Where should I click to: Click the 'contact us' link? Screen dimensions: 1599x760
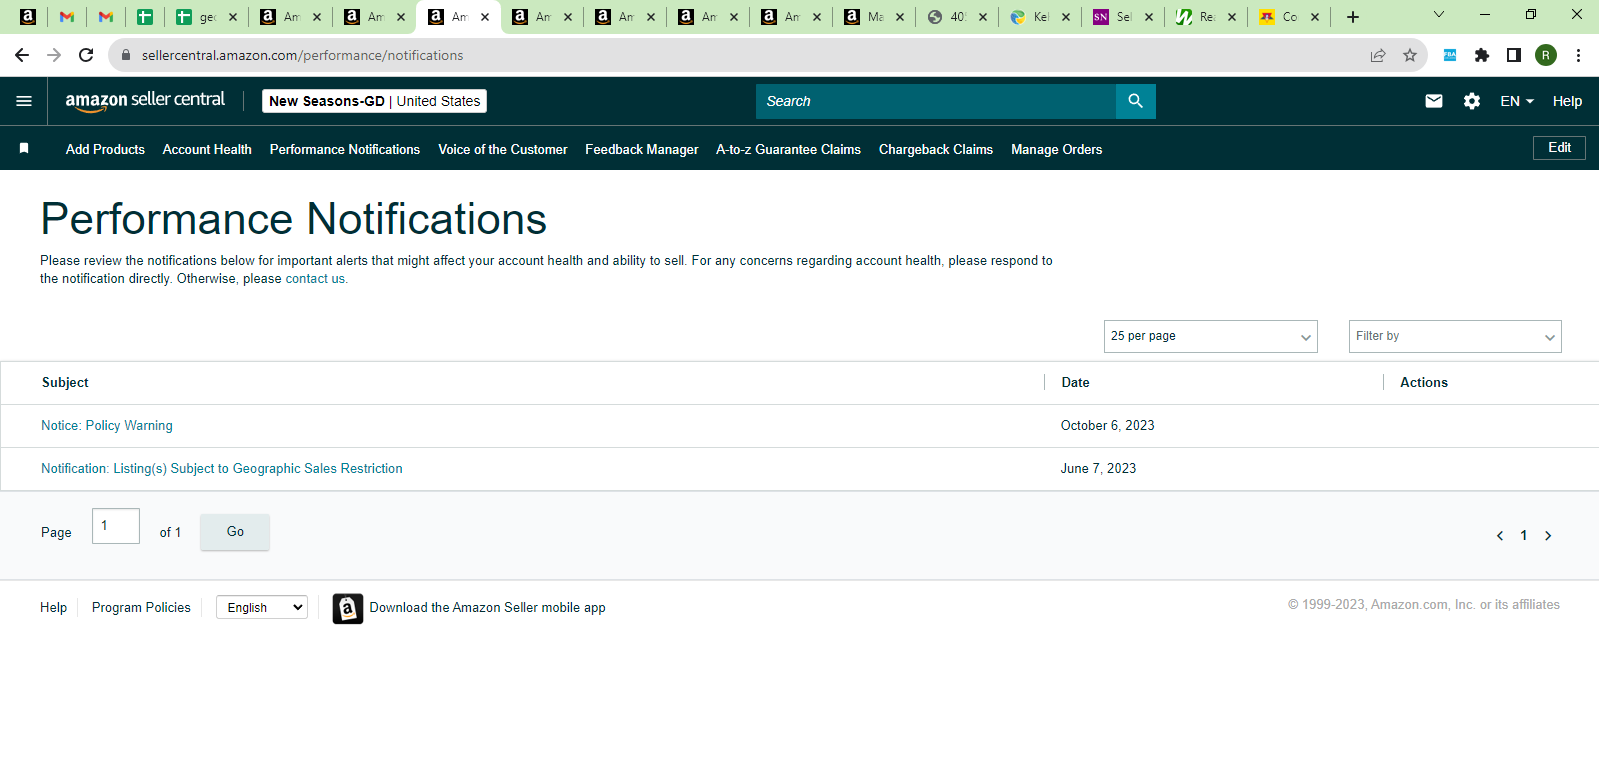tap(315, 279)
